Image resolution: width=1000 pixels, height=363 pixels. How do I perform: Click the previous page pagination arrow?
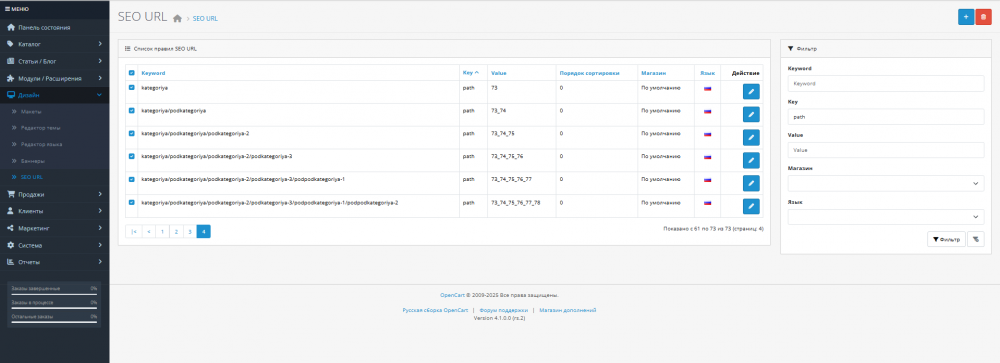pos(148,232)
